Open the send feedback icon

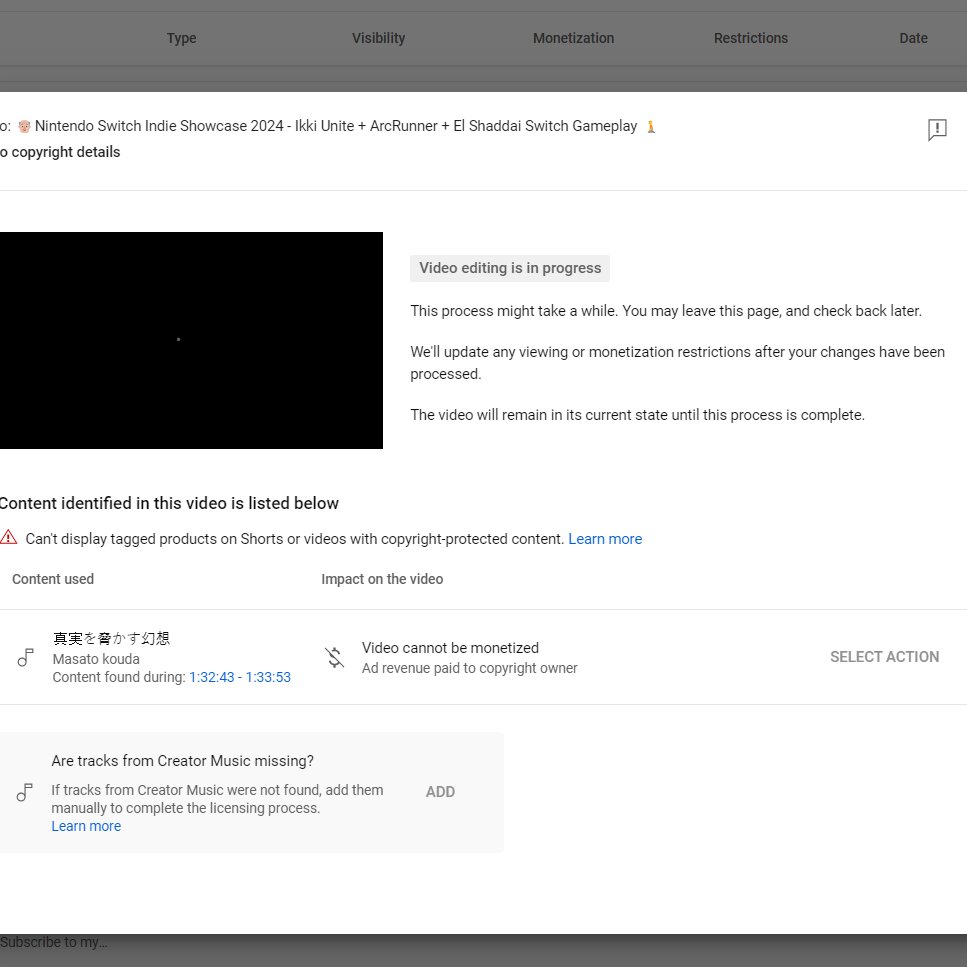(937, 130)
